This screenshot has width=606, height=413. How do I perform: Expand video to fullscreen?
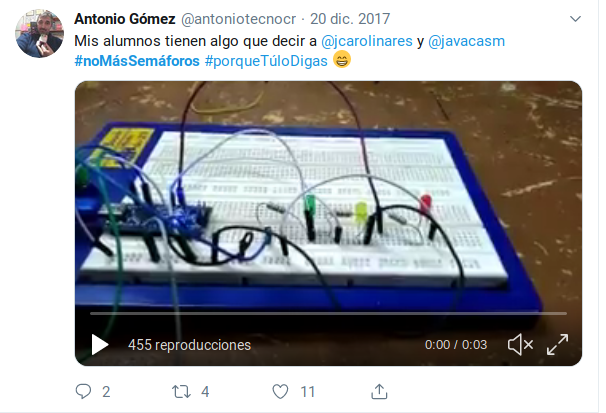(557, 344)
